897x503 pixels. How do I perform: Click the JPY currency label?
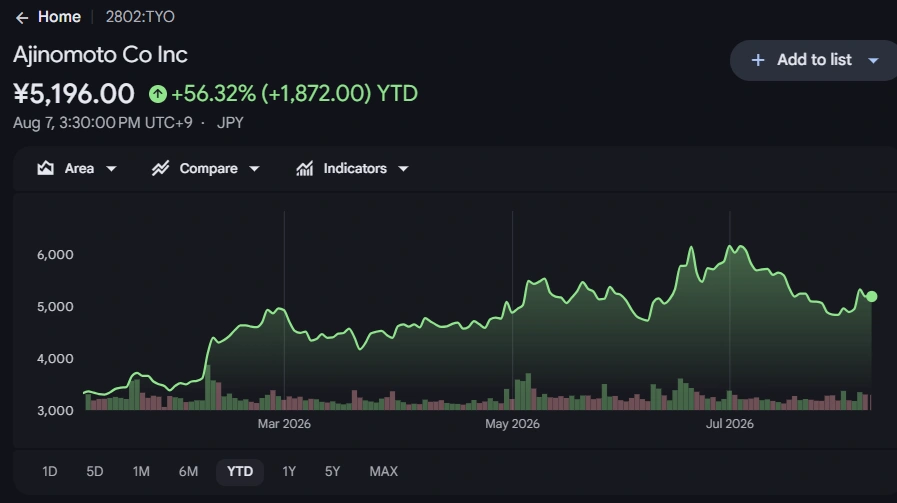230,123
